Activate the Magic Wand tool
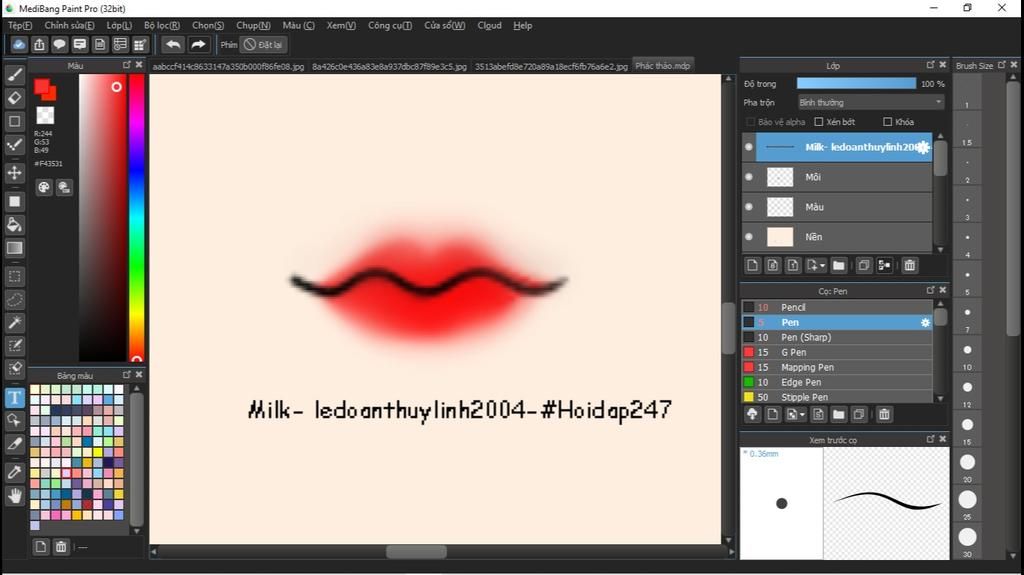This screenshot has height=575, width=1024. [x=14, y=322]
